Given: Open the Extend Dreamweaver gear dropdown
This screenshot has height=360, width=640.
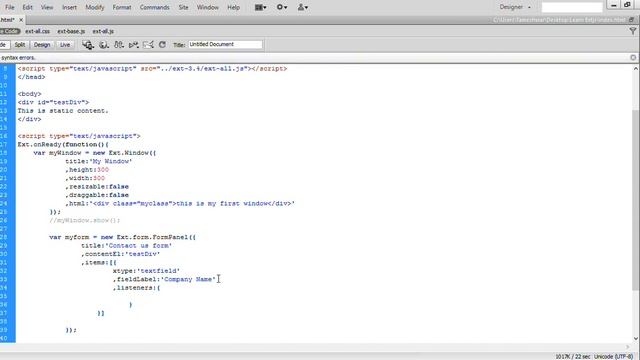Looking at the screenshot, I should [282, 7].
